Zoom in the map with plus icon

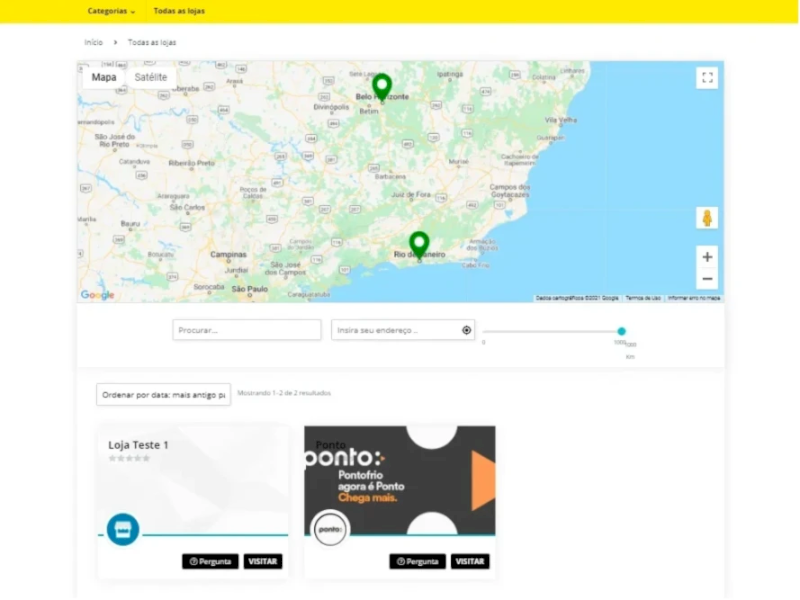707,257
